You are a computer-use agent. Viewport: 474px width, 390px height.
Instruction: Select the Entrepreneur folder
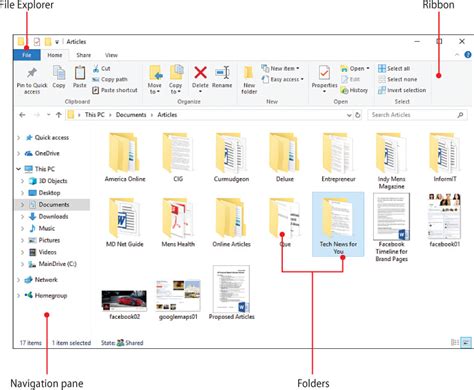pos(338,157)
